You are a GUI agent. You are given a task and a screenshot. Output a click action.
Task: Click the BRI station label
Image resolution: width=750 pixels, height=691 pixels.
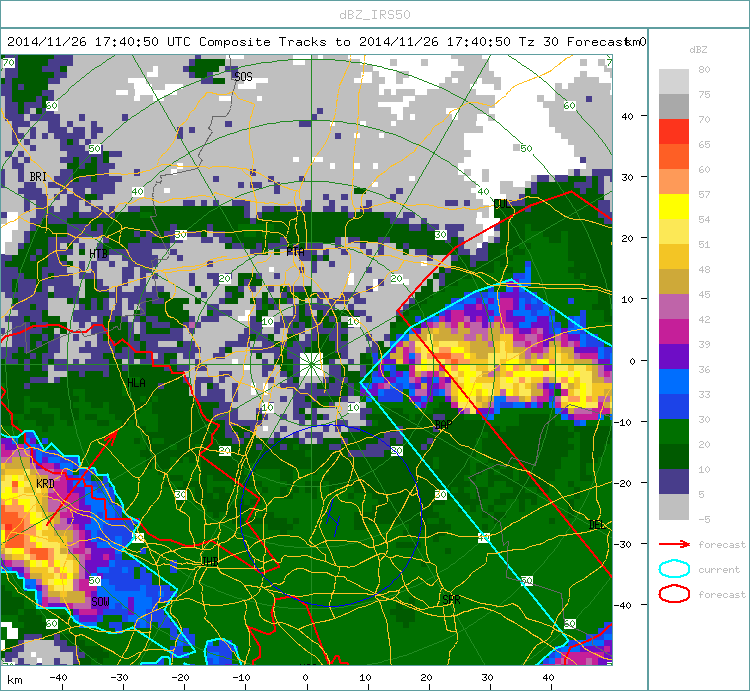(38, 176)
